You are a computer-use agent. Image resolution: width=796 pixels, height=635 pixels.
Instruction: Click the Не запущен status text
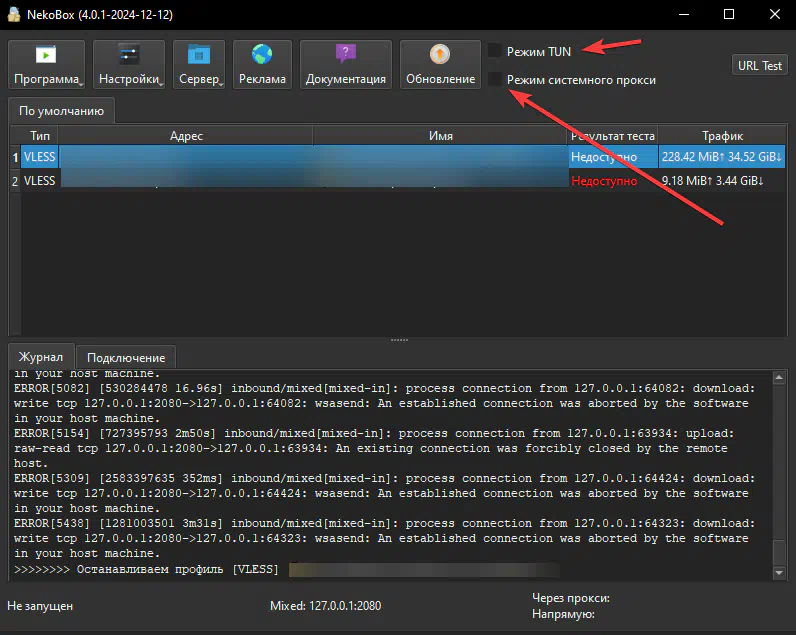[x=40, y=606]
